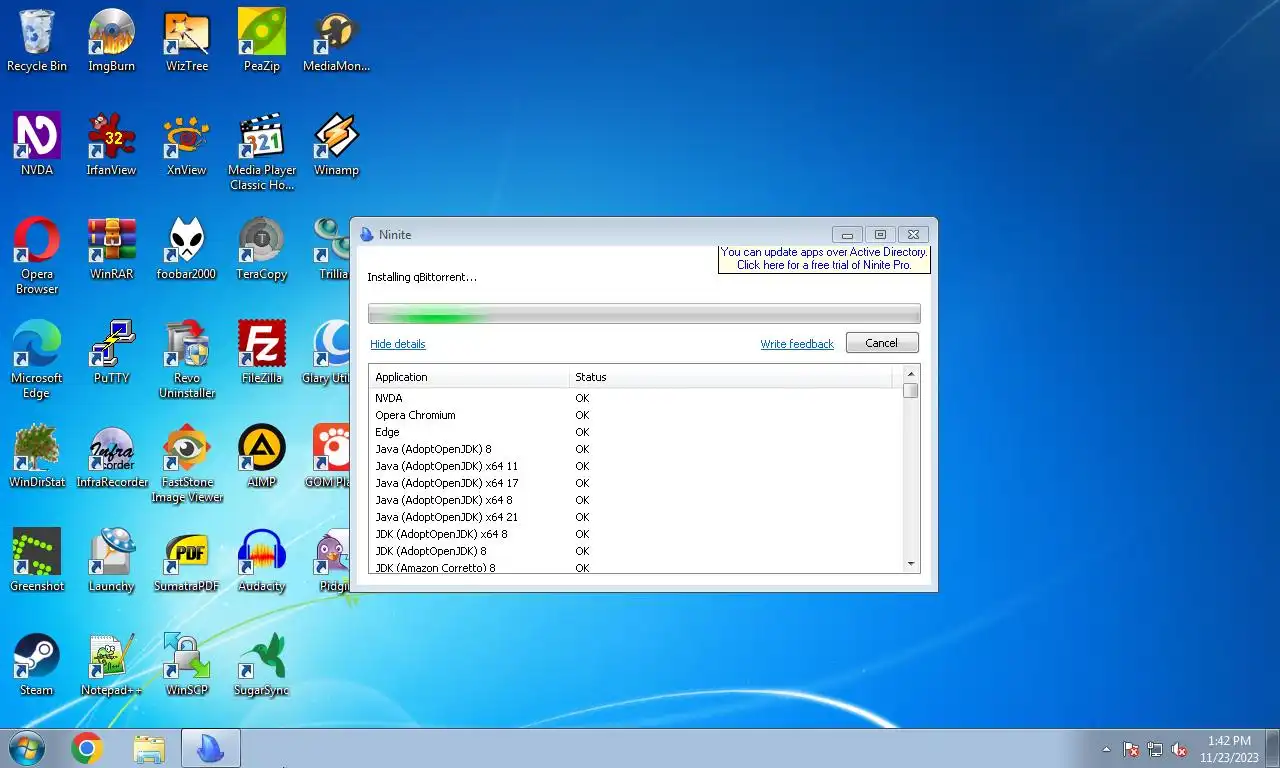Select the JDK (Amazon Corretto) 8 row
1280x768 pixels.
coord(635,567)
